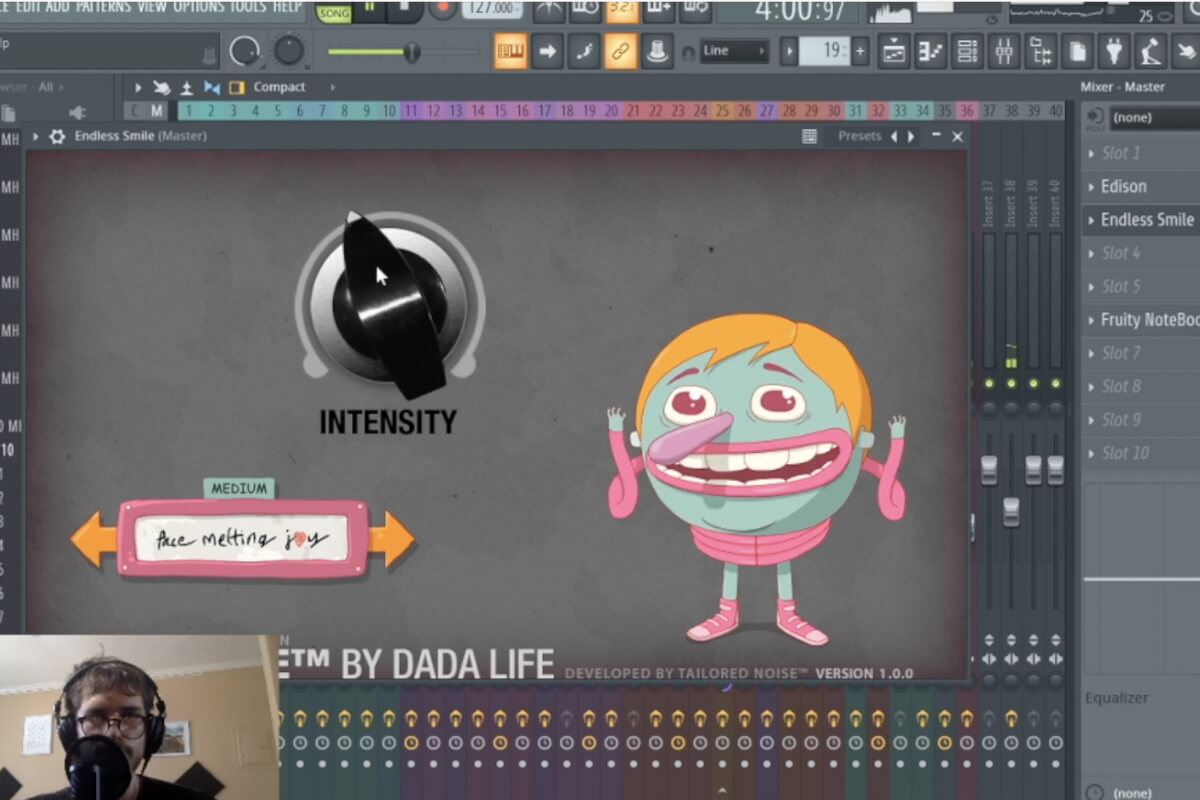The width and height of the screenshot is (1200, 800).
Task: Click the orange right arrow beside the preset name
Action: click(390, 539)
